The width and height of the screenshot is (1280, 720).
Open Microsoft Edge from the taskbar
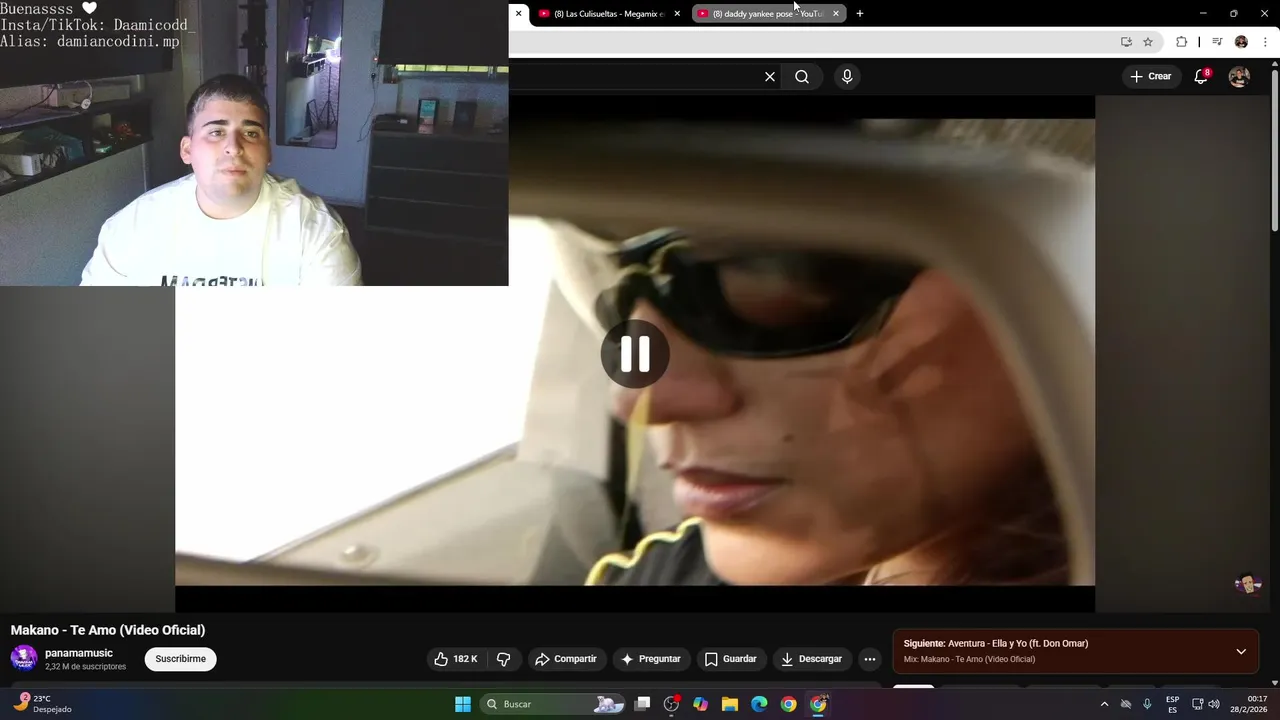(759, 704)
